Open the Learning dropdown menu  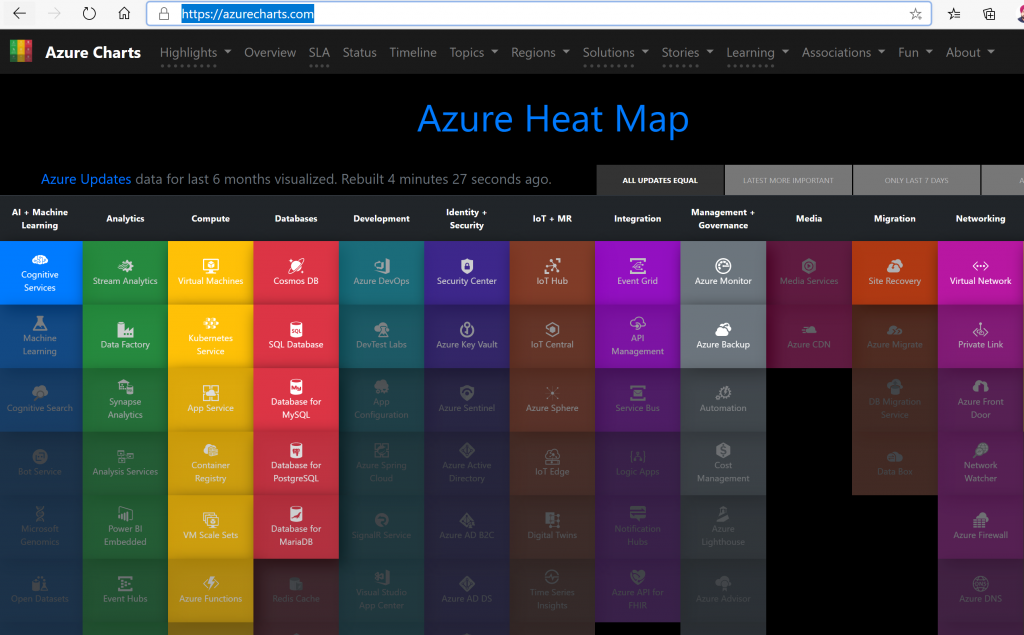pos(757,52)
